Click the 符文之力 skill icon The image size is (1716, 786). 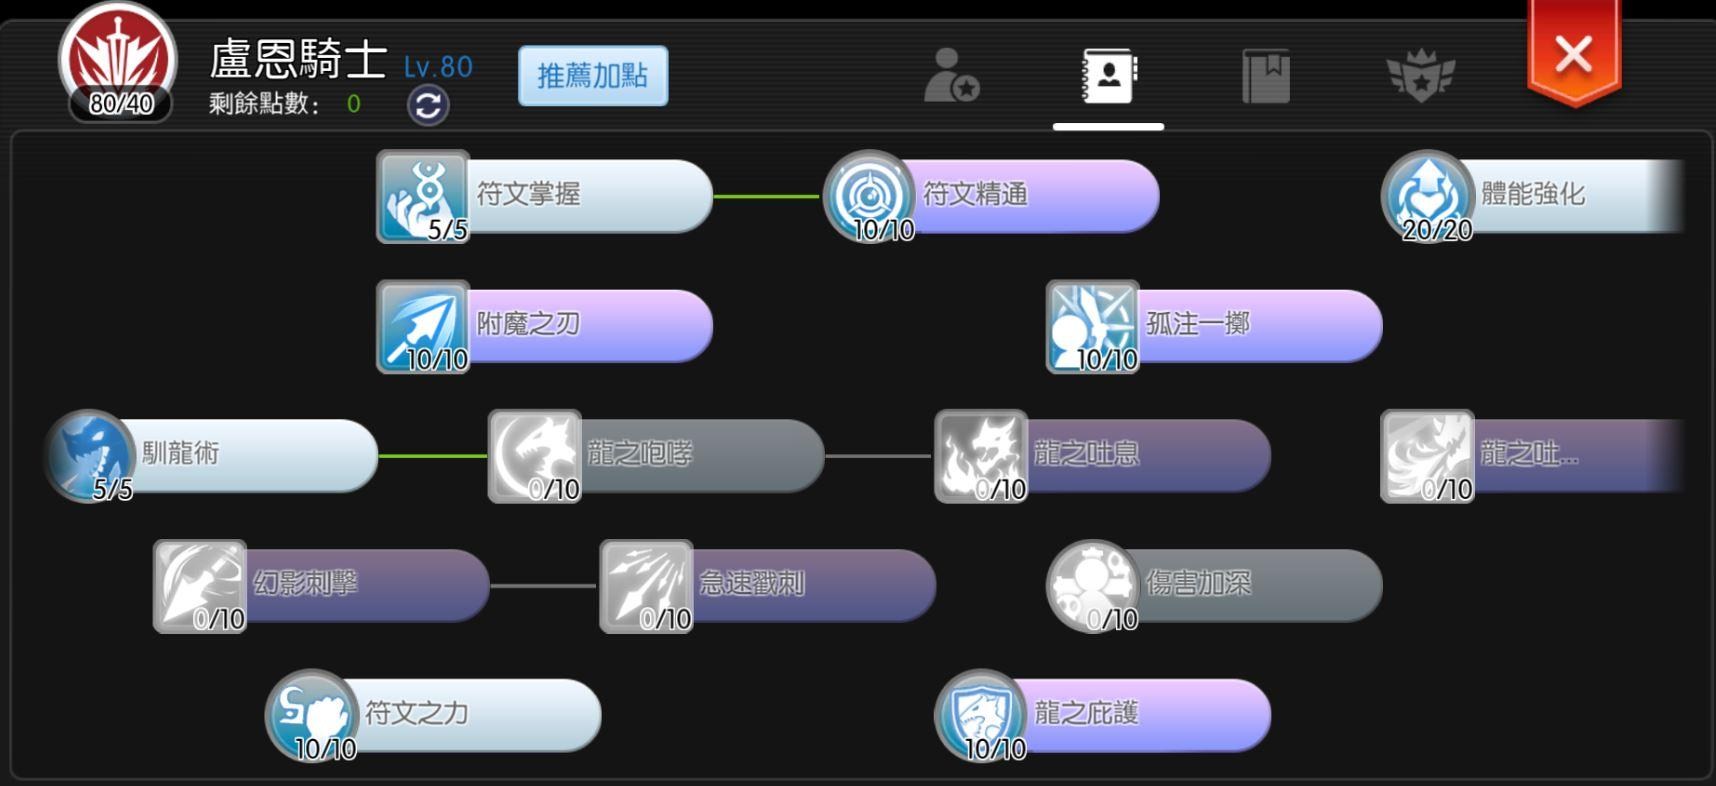312,715
